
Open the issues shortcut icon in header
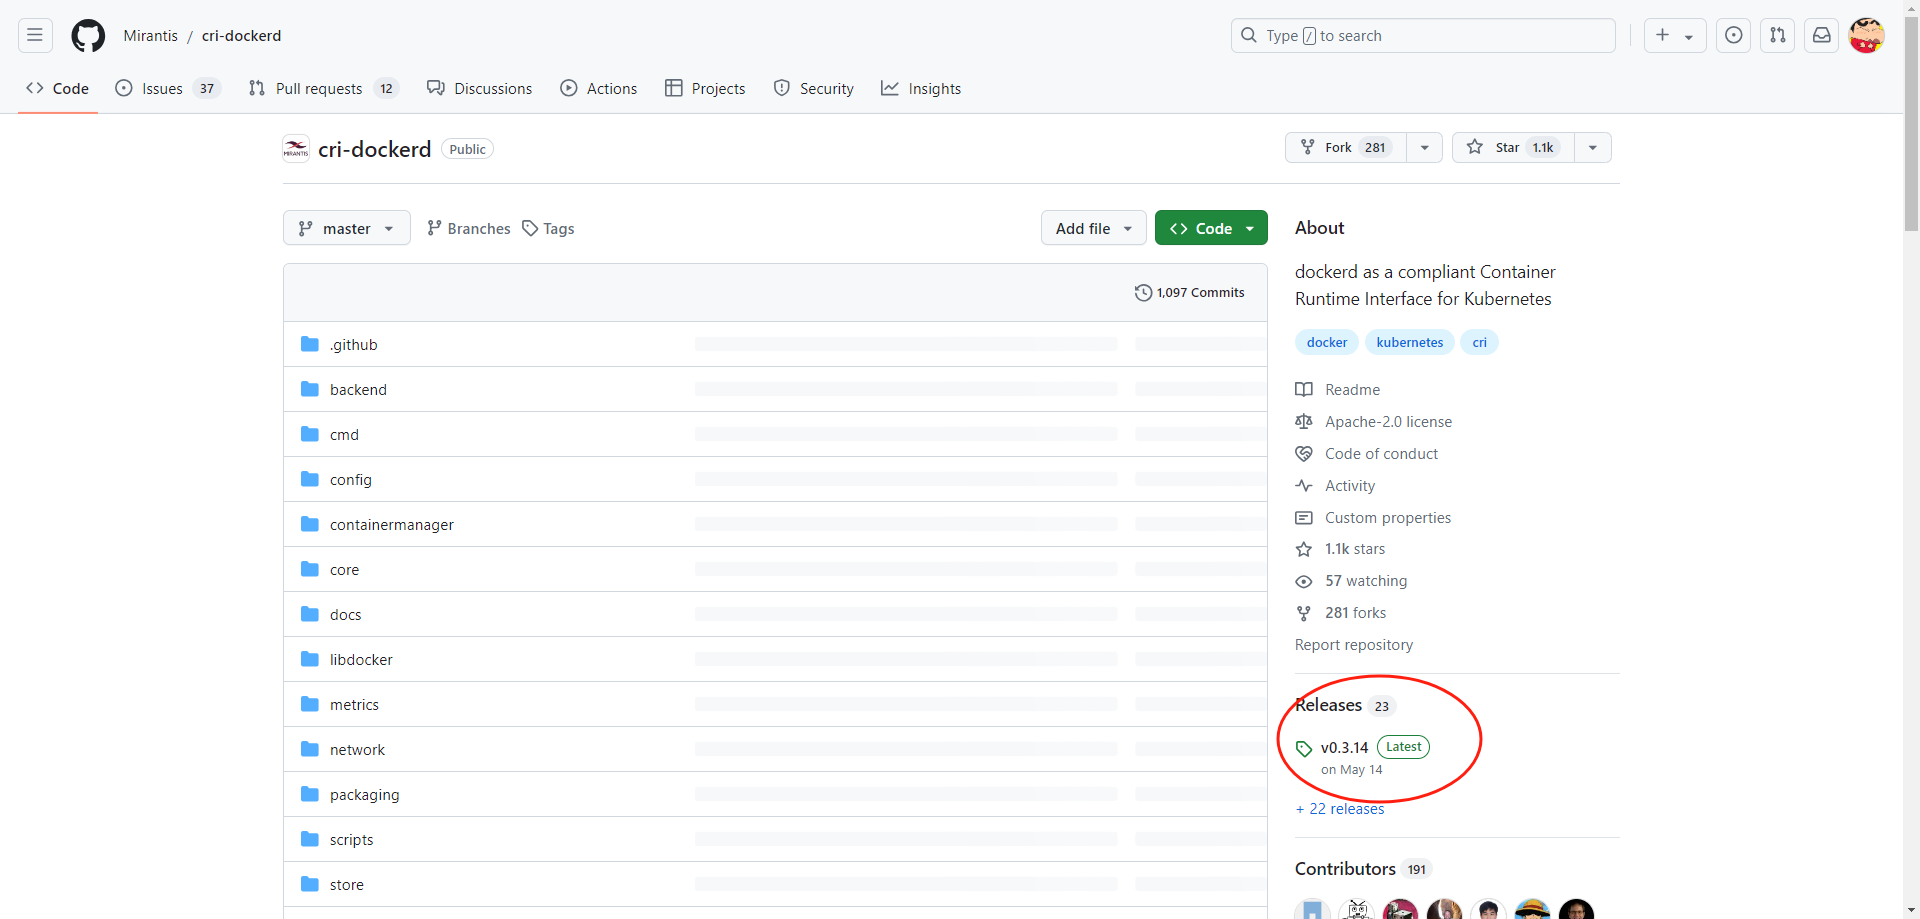1733,36
